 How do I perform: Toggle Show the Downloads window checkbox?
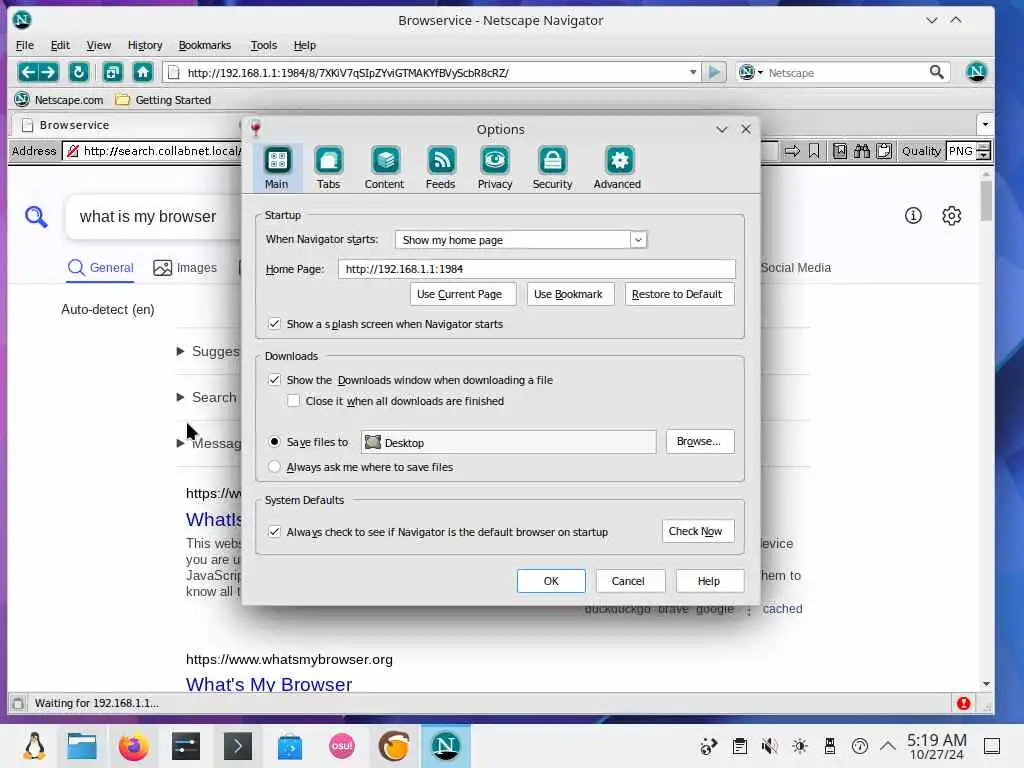(274, 380)
